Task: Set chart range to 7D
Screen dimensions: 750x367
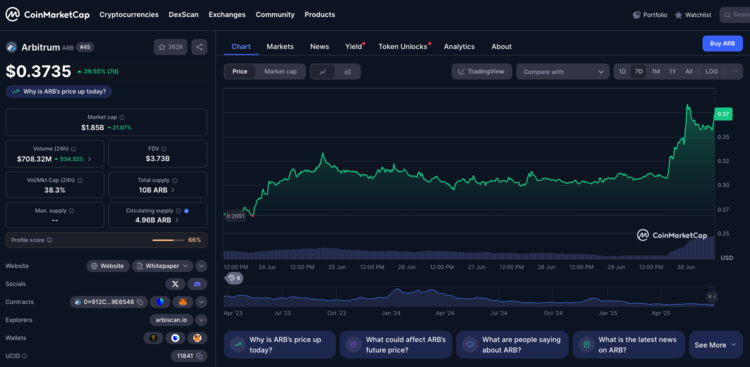Action: coord(639,71)
